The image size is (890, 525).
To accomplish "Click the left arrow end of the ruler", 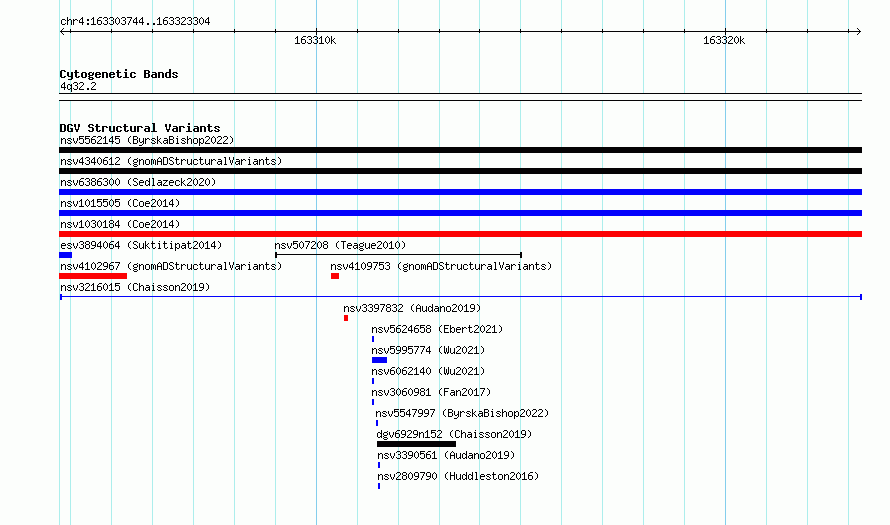I will pos(62,32).
